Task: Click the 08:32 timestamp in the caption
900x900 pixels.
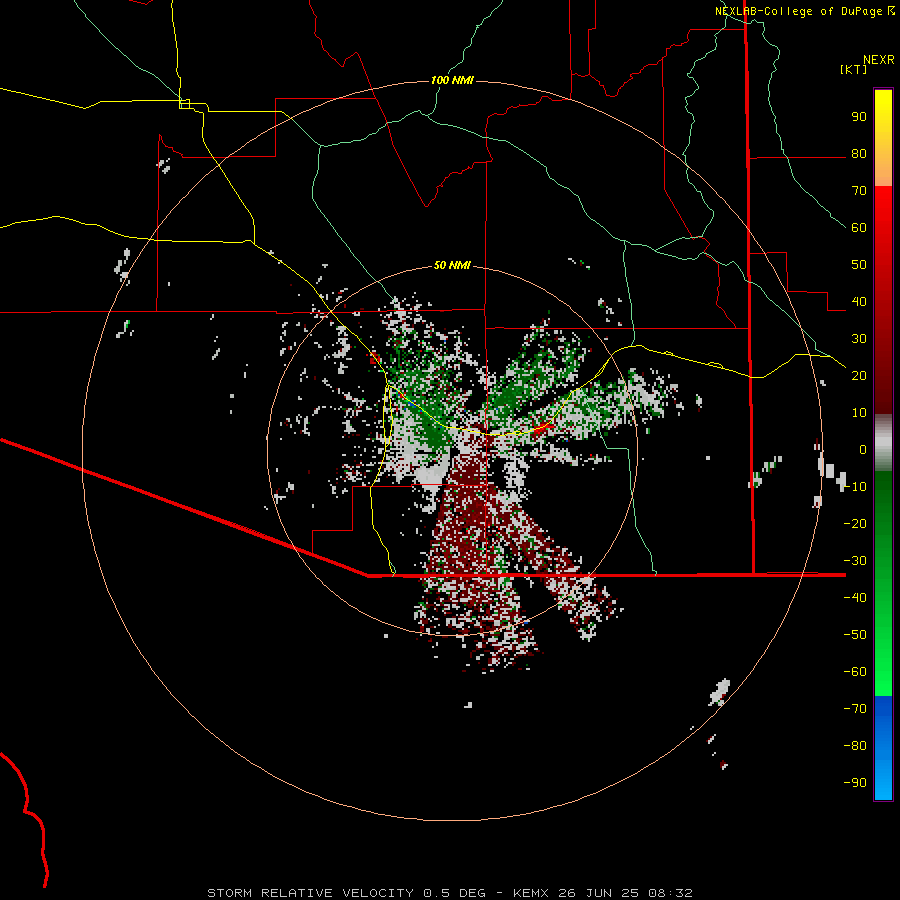Action: tap(670, 893)
